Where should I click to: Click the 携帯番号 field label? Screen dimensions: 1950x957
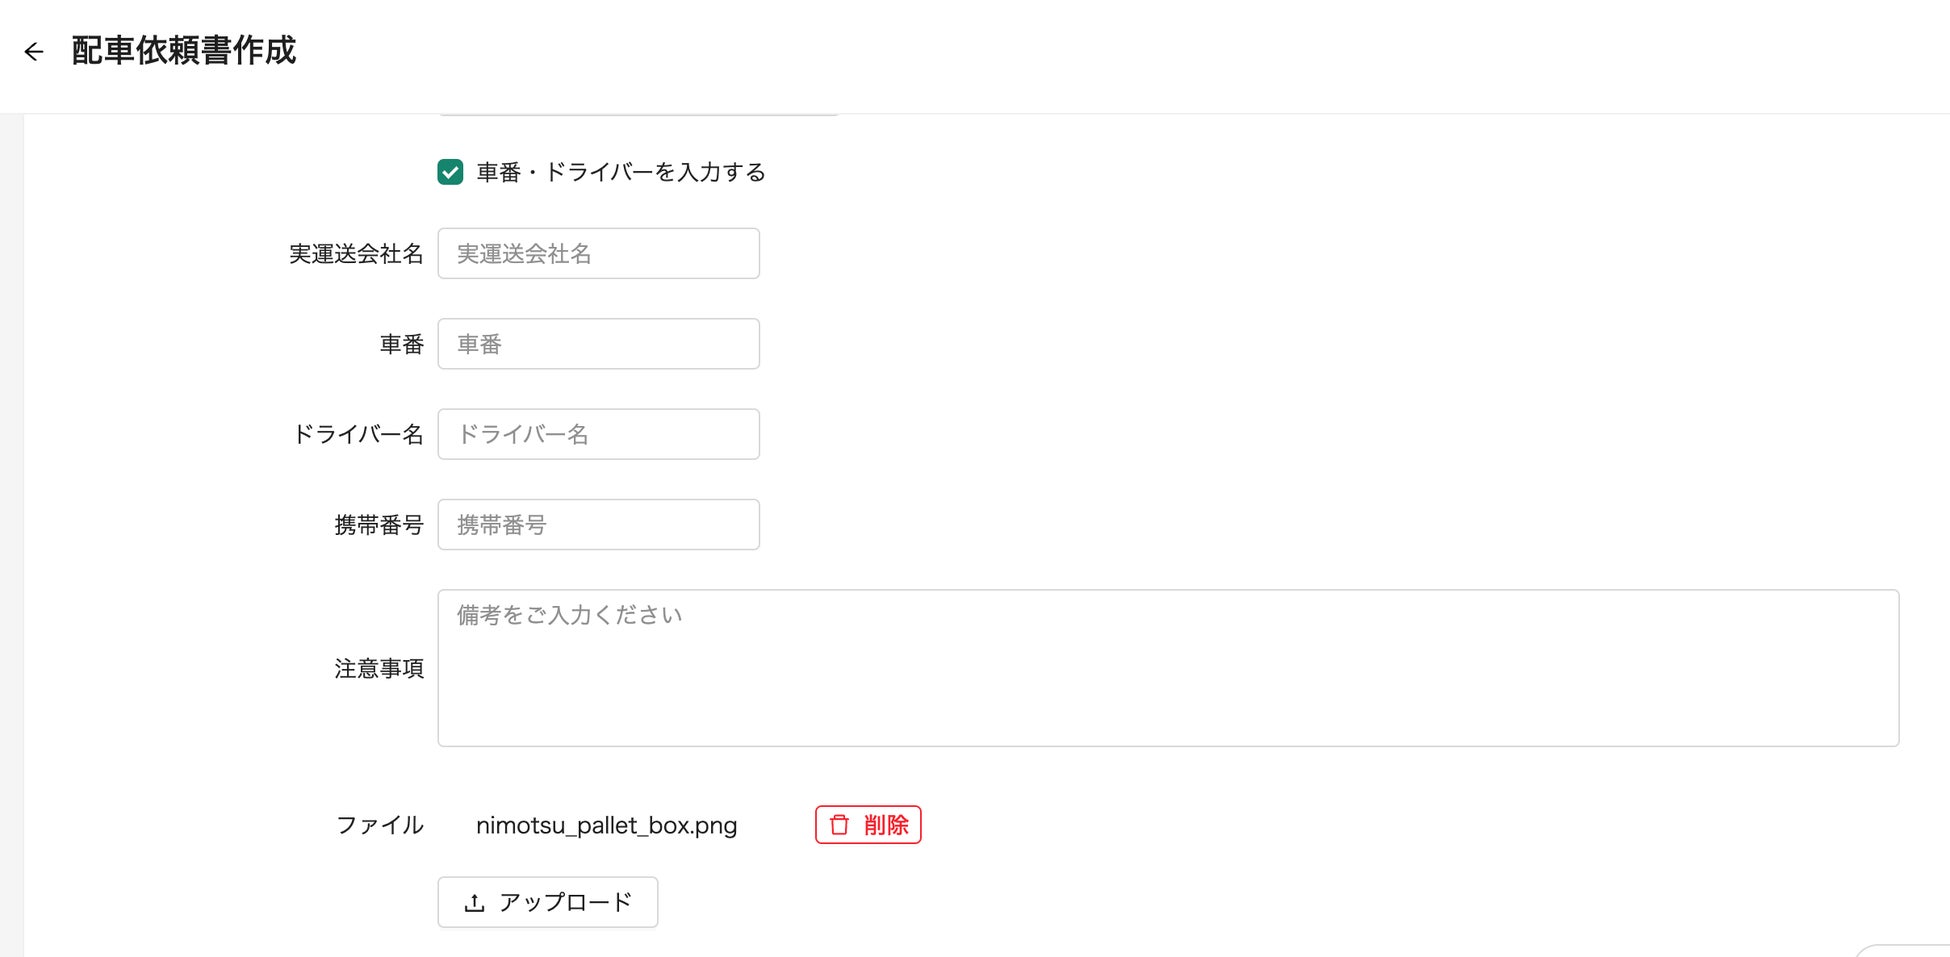[378, 525]
